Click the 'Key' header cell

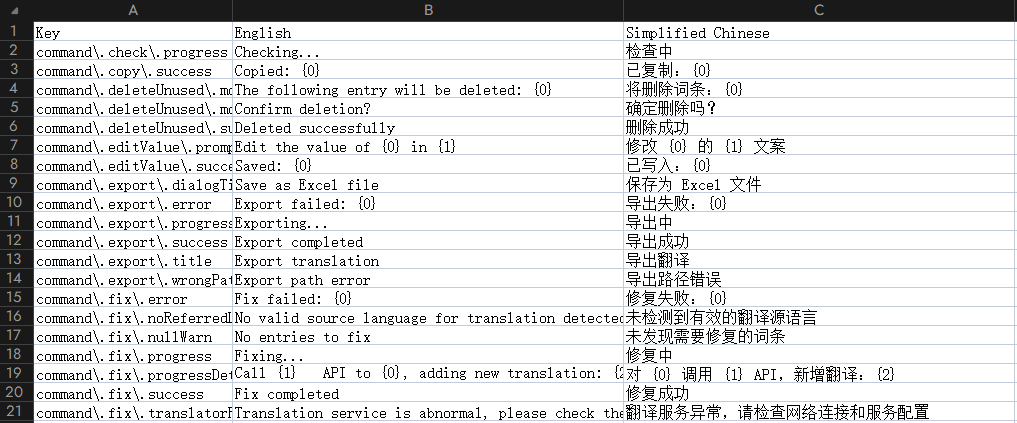[133, 32]
